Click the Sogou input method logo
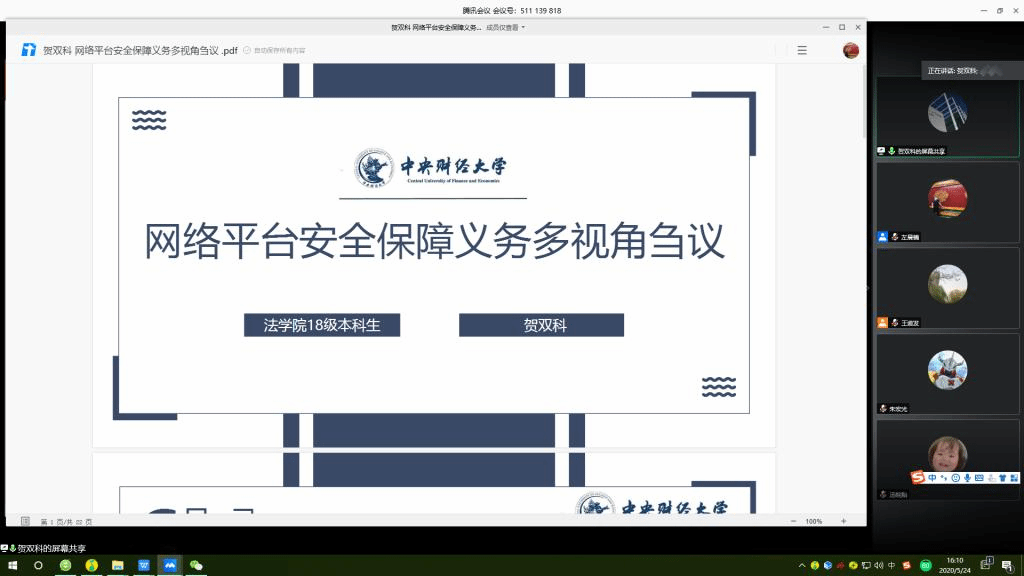The width and height of the screenshot is (1024, 576). tap(917, 478)
